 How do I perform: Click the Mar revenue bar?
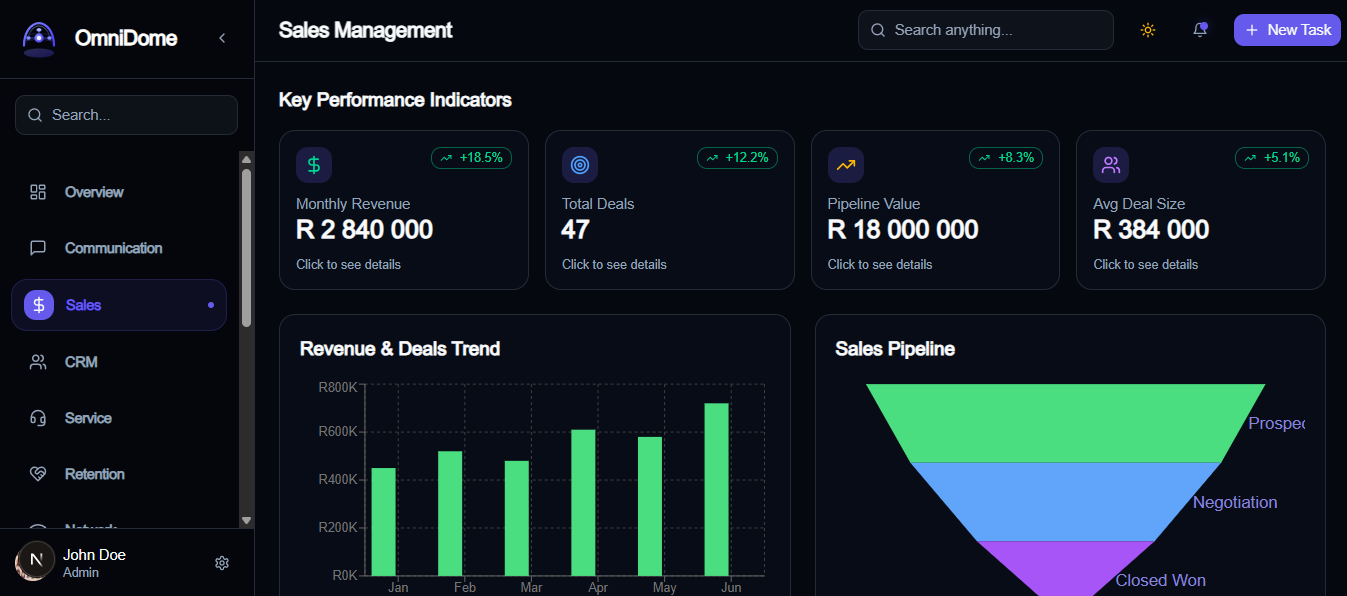517,518
